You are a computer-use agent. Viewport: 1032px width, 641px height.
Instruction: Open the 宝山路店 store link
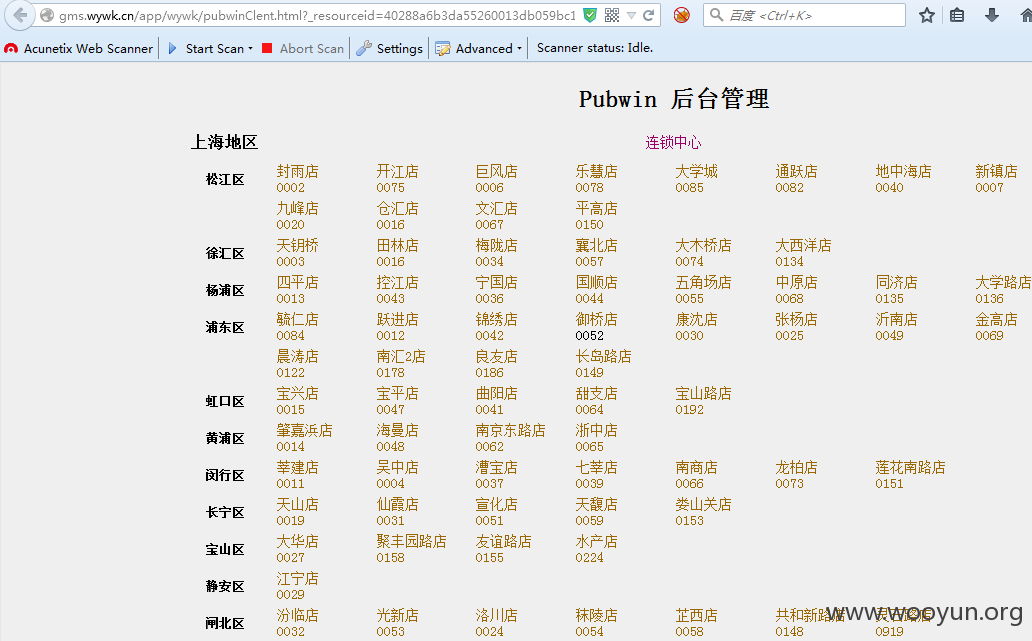pos(704,393)
